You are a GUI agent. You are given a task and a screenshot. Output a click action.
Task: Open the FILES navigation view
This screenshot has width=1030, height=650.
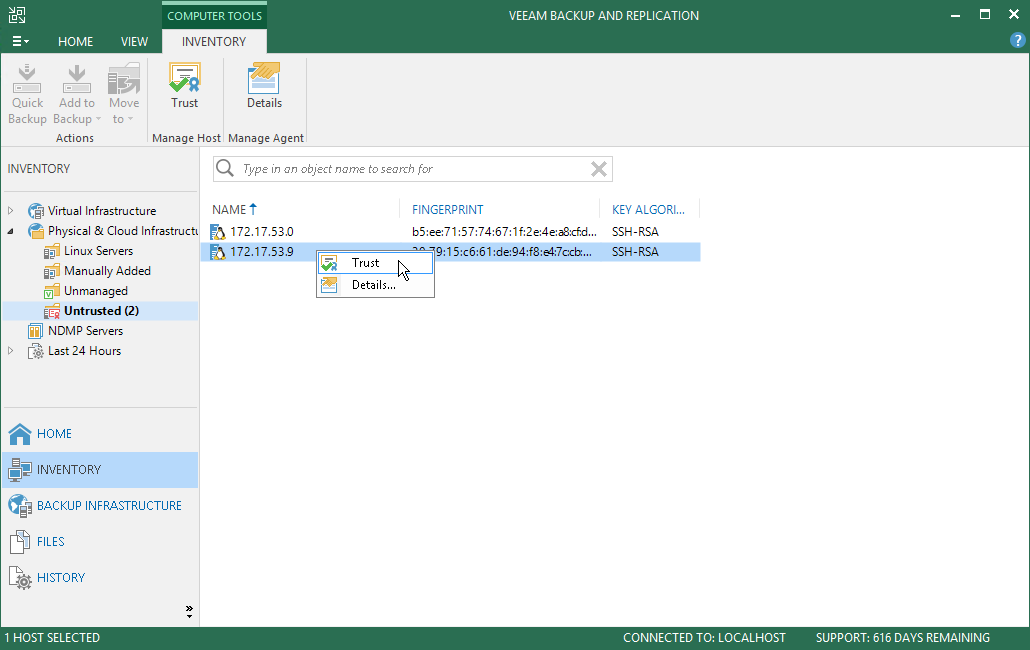[100, 542]
